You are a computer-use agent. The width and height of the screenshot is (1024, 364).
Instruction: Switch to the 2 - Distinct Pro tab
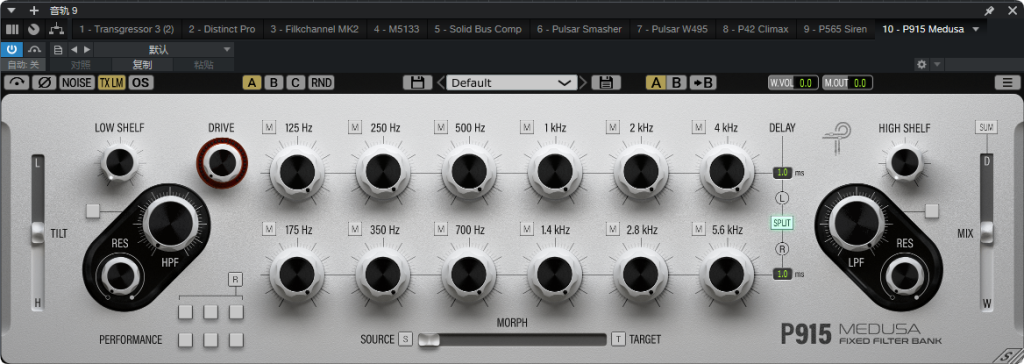[x=222, y=29]
